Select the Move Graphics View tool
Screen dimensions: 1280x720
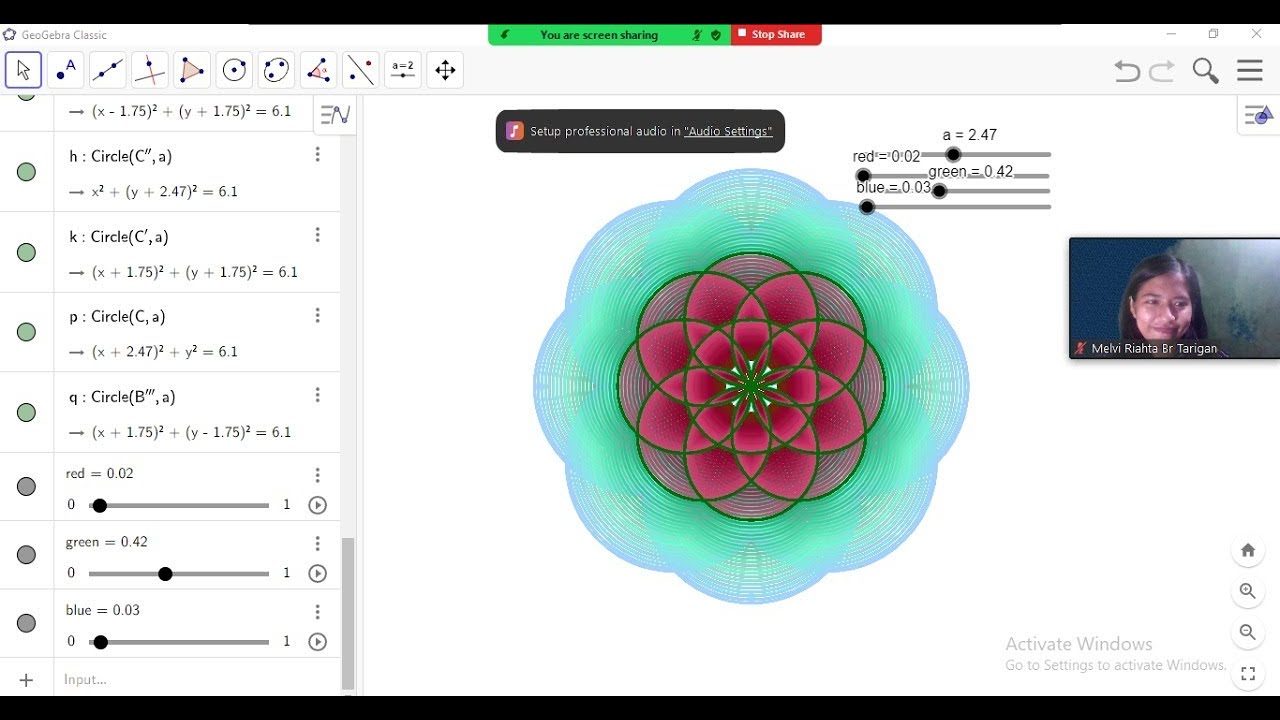click(x=445, y=70)
